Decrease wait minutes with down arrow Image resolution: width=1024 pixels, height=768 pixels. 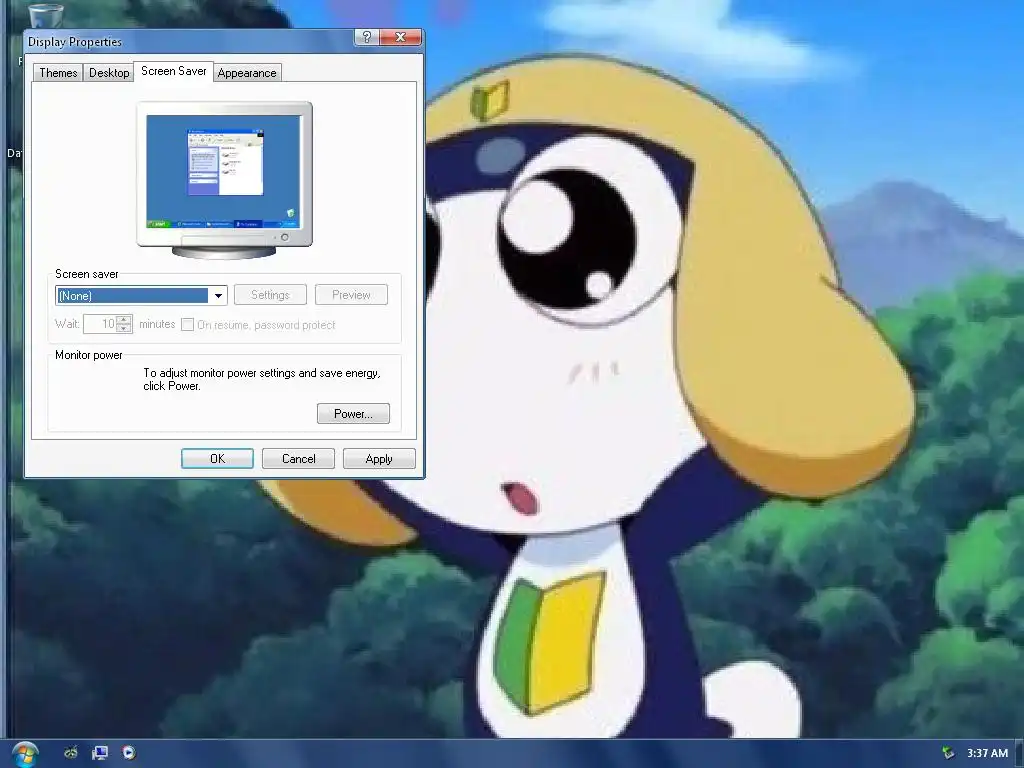click(x=124, y=328)
